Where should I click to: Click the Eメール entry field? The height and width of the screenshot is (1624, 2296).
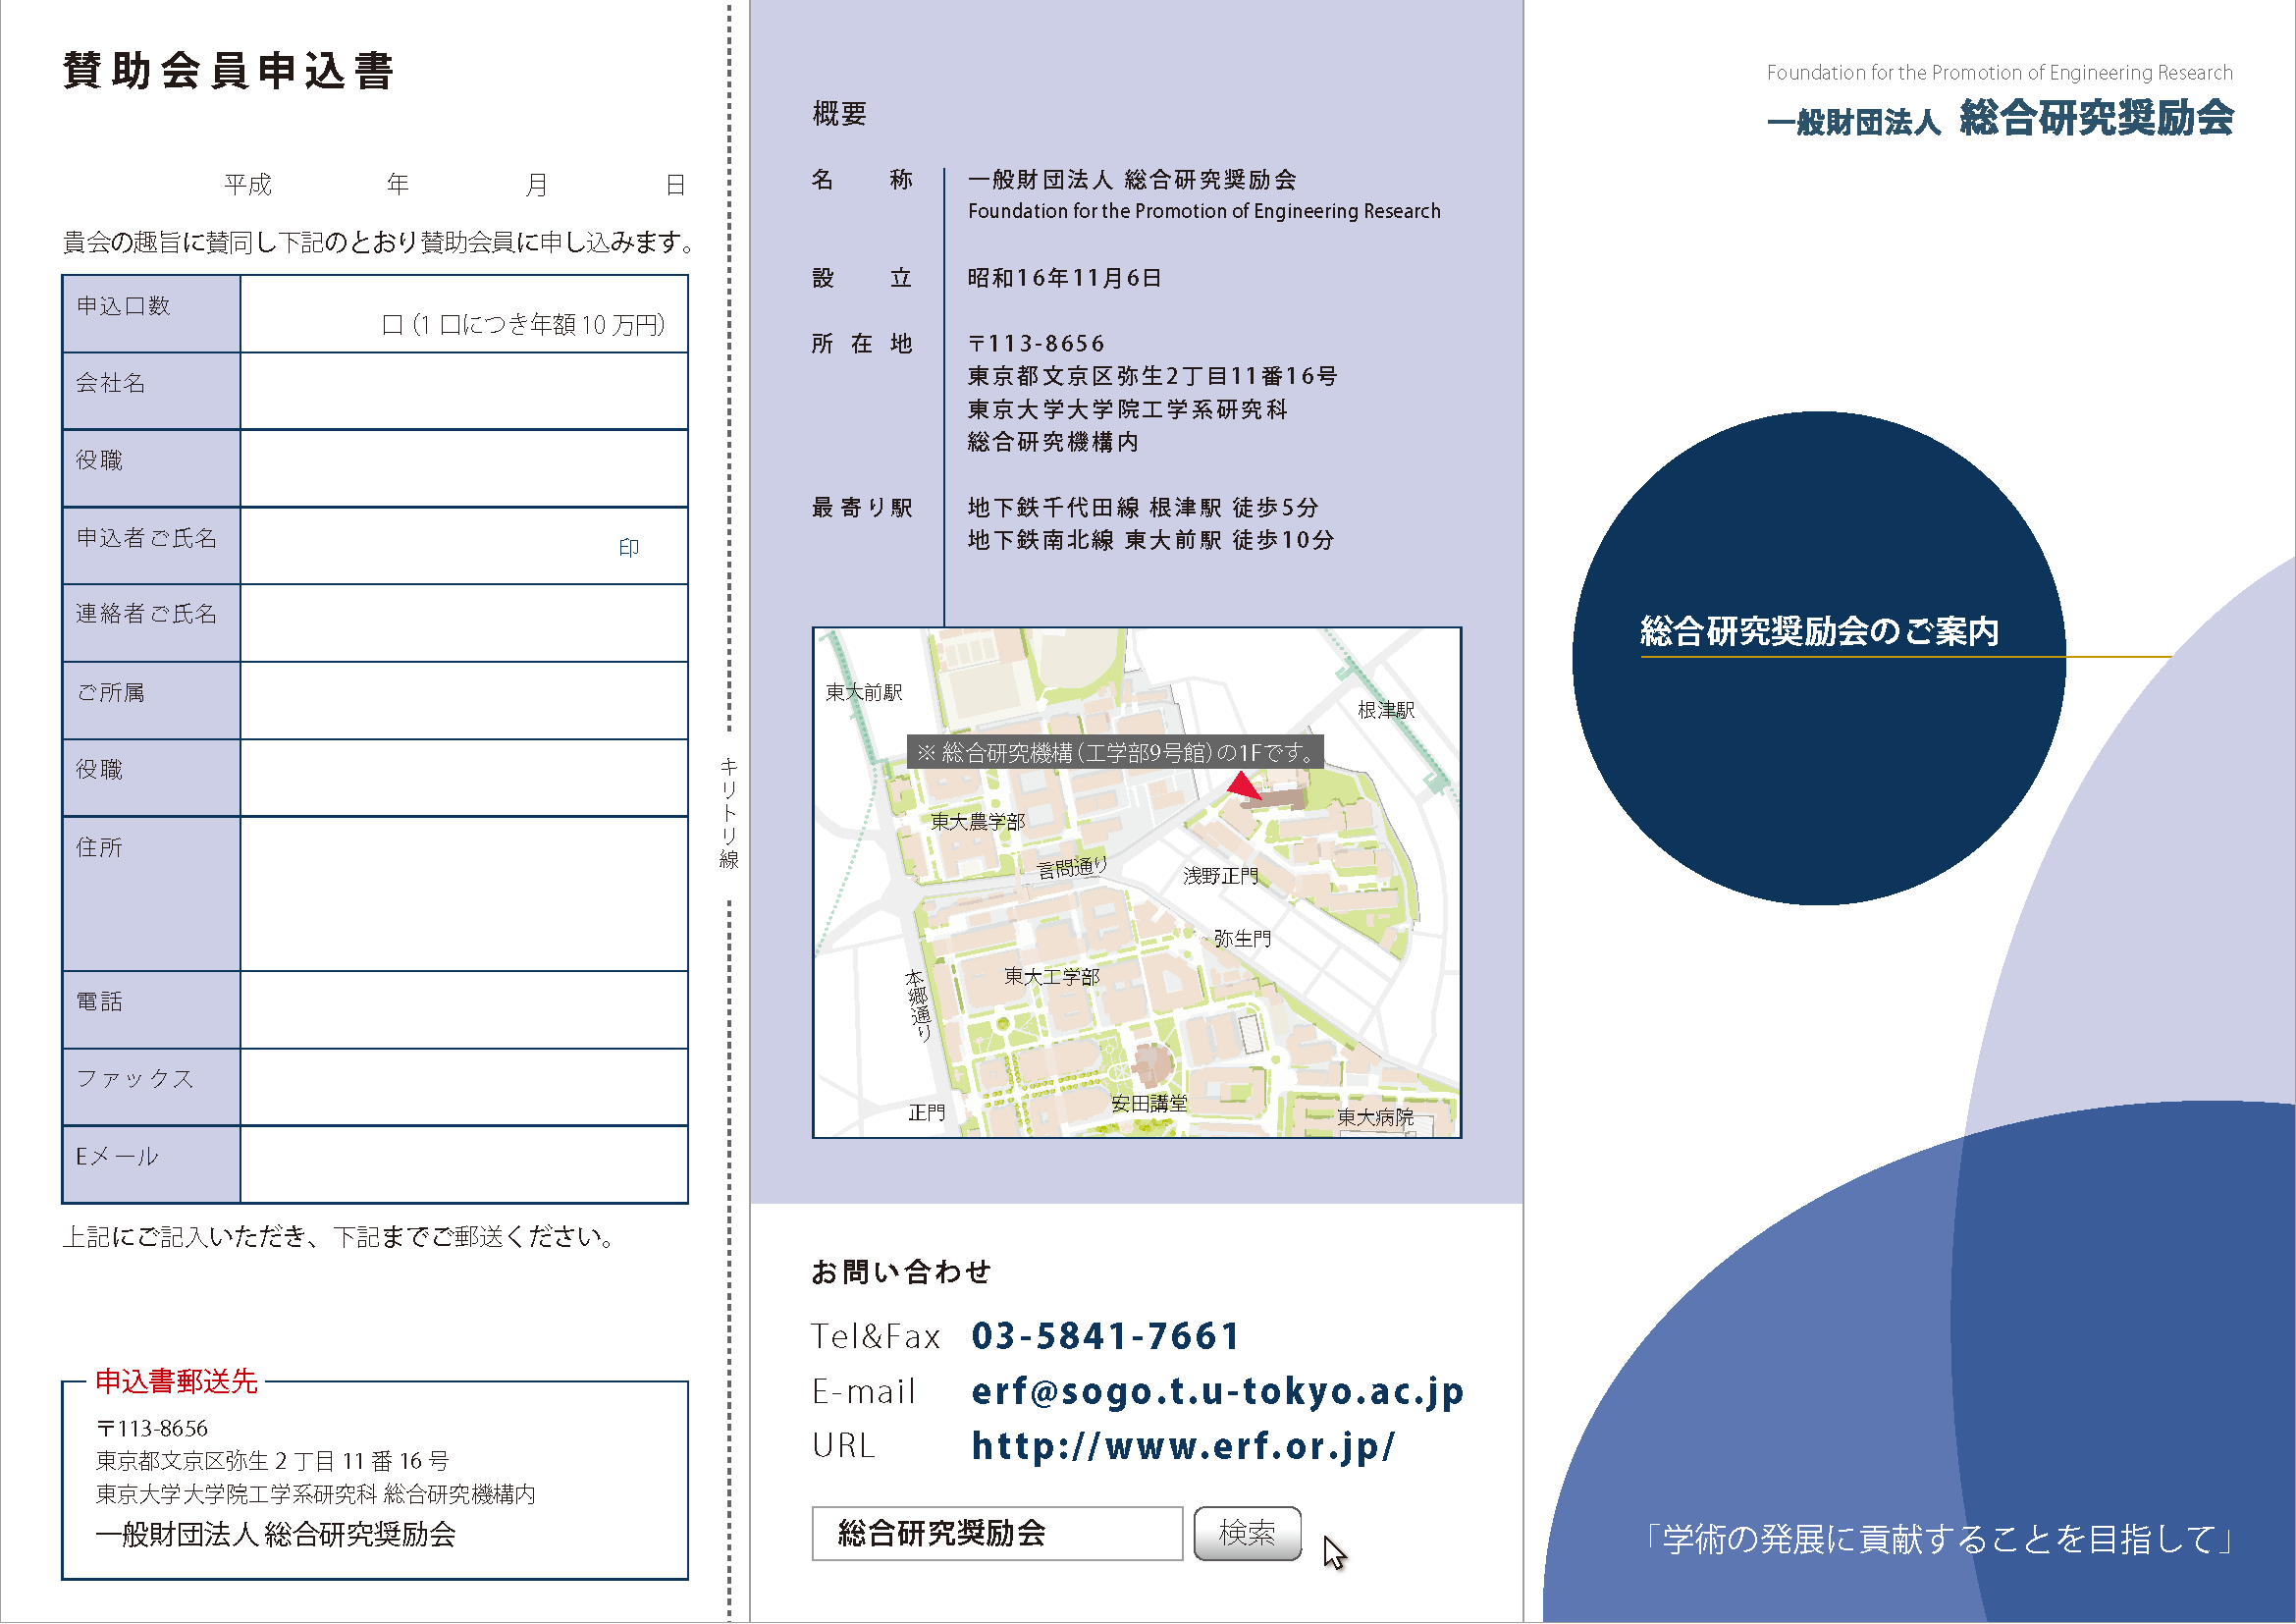point(464,1165)
